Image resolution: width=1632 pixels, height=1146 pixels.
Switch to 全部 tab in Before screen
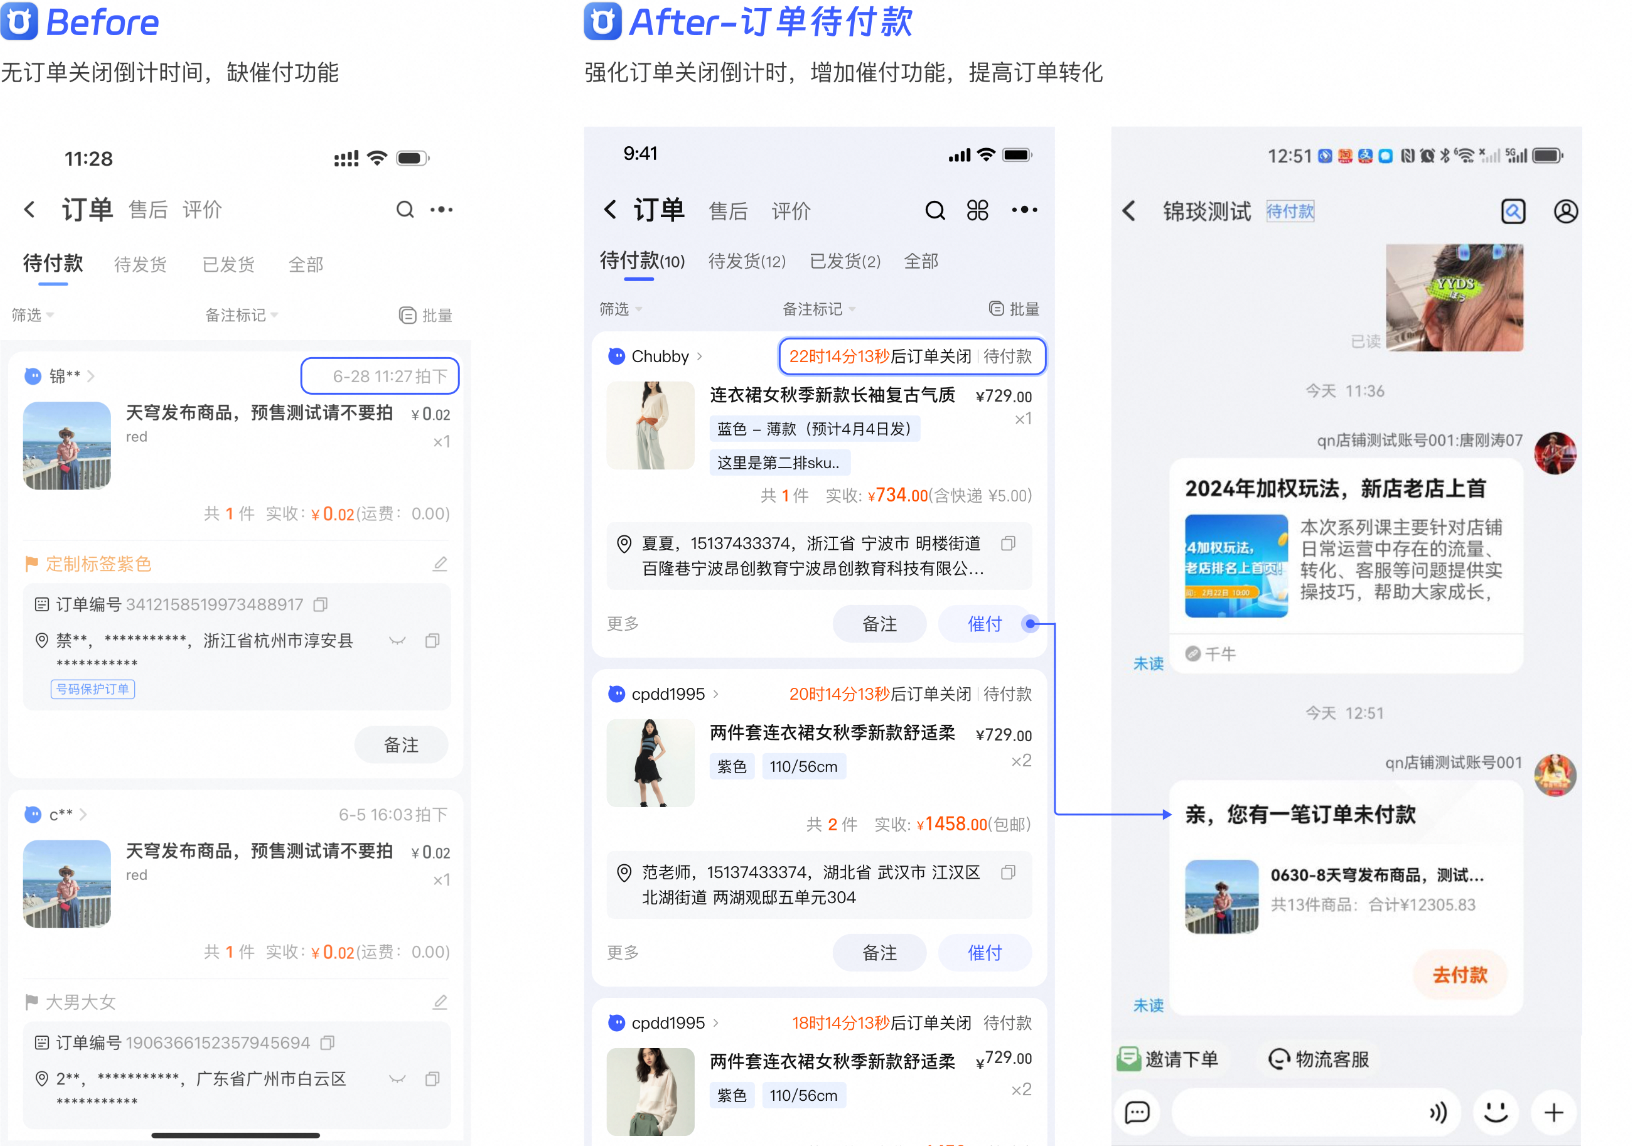306,264
